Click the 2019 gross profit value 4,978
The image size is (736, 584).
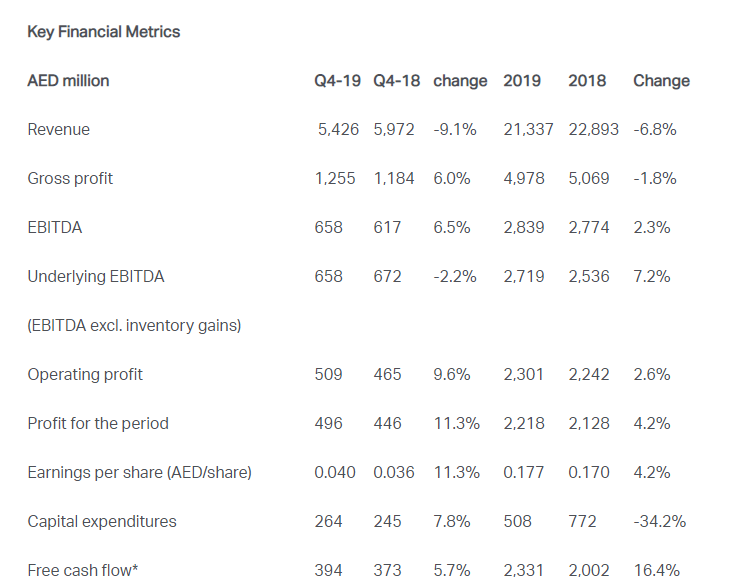(525, 179)
